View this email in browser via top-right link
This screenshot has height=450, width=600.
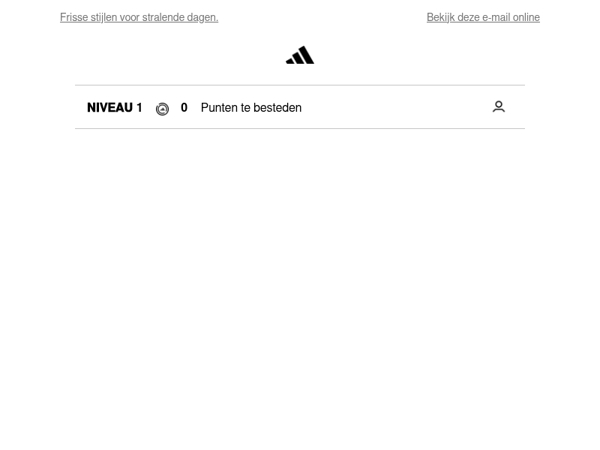(483, 17)
